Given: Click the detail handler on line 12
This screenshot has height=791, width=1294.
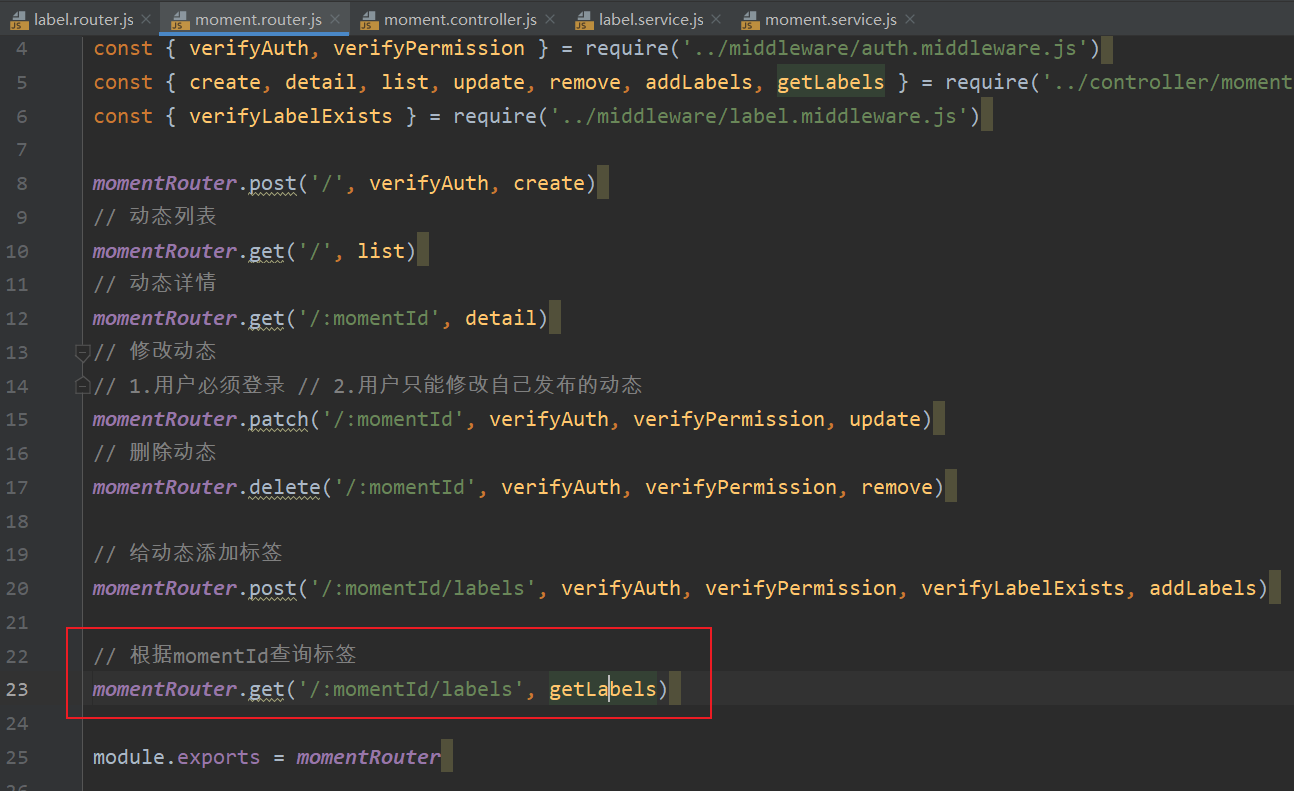Looking at the screenshot, I should (x=501, y=318).
